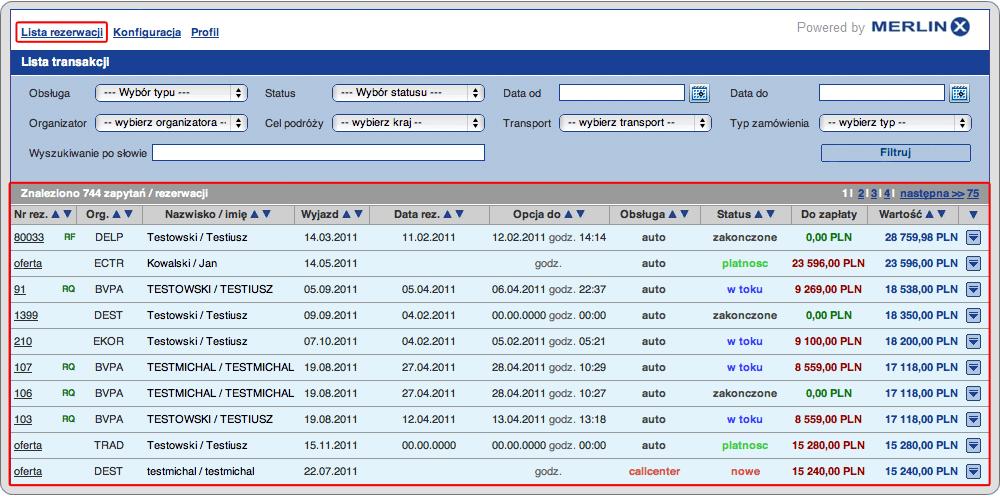Click the header arrow above row menus
1000x497 pixels.
click(973, 215)
